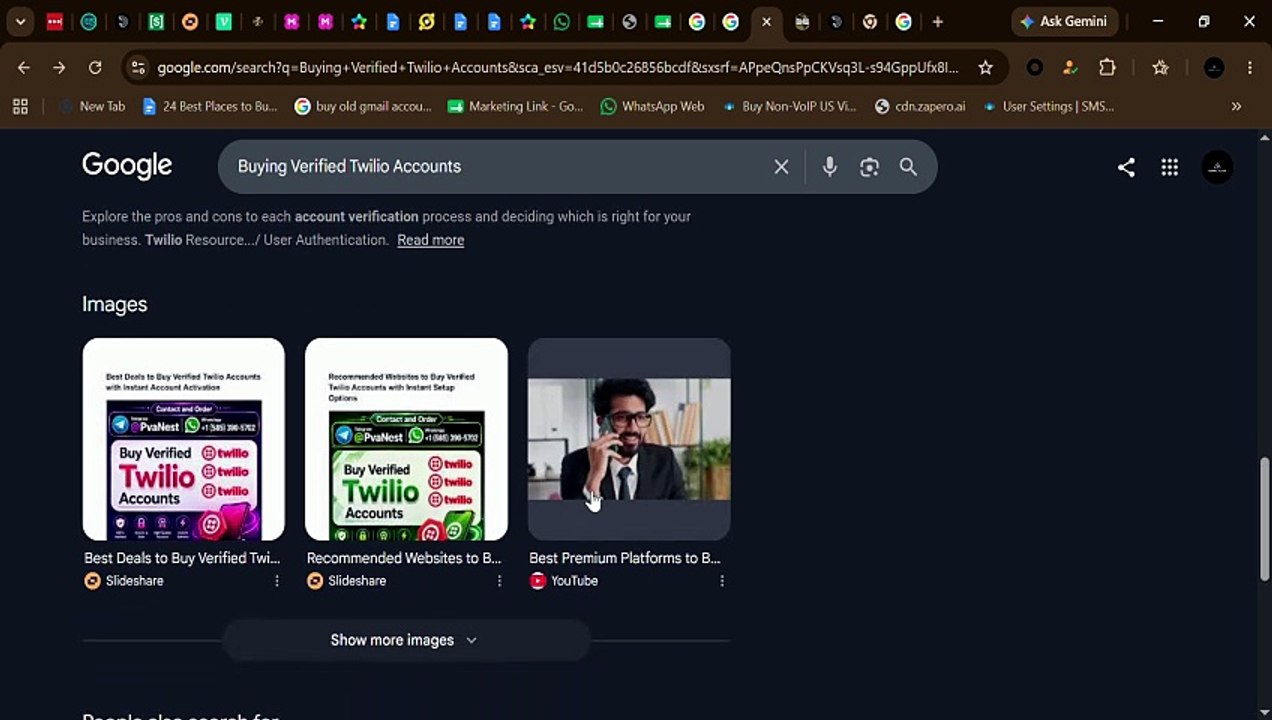Close the current active tab

pyautogui.click(x=766, y=22)
